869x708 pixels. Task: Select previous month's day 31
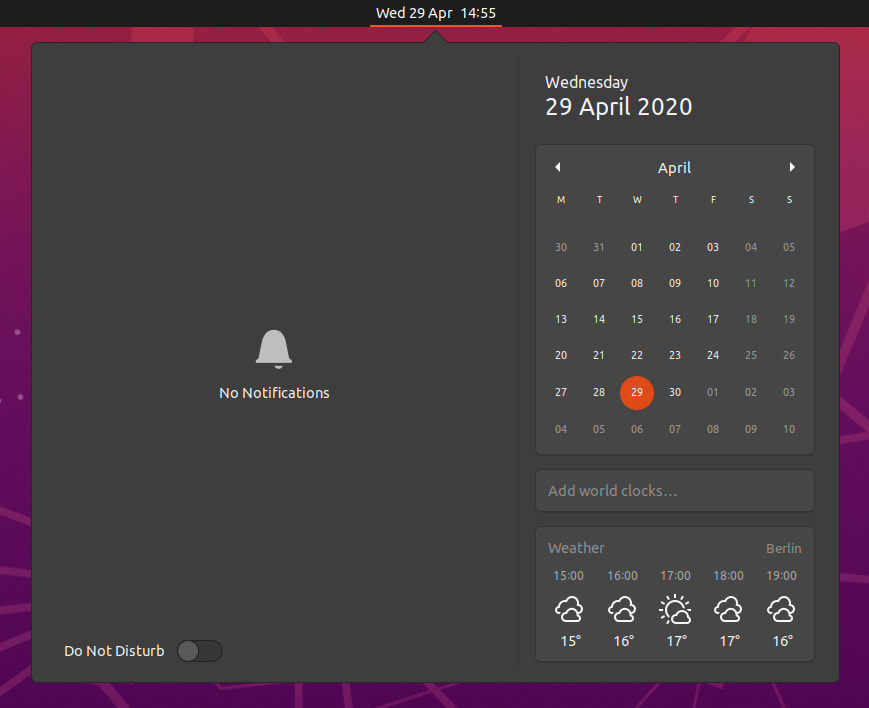599,247
